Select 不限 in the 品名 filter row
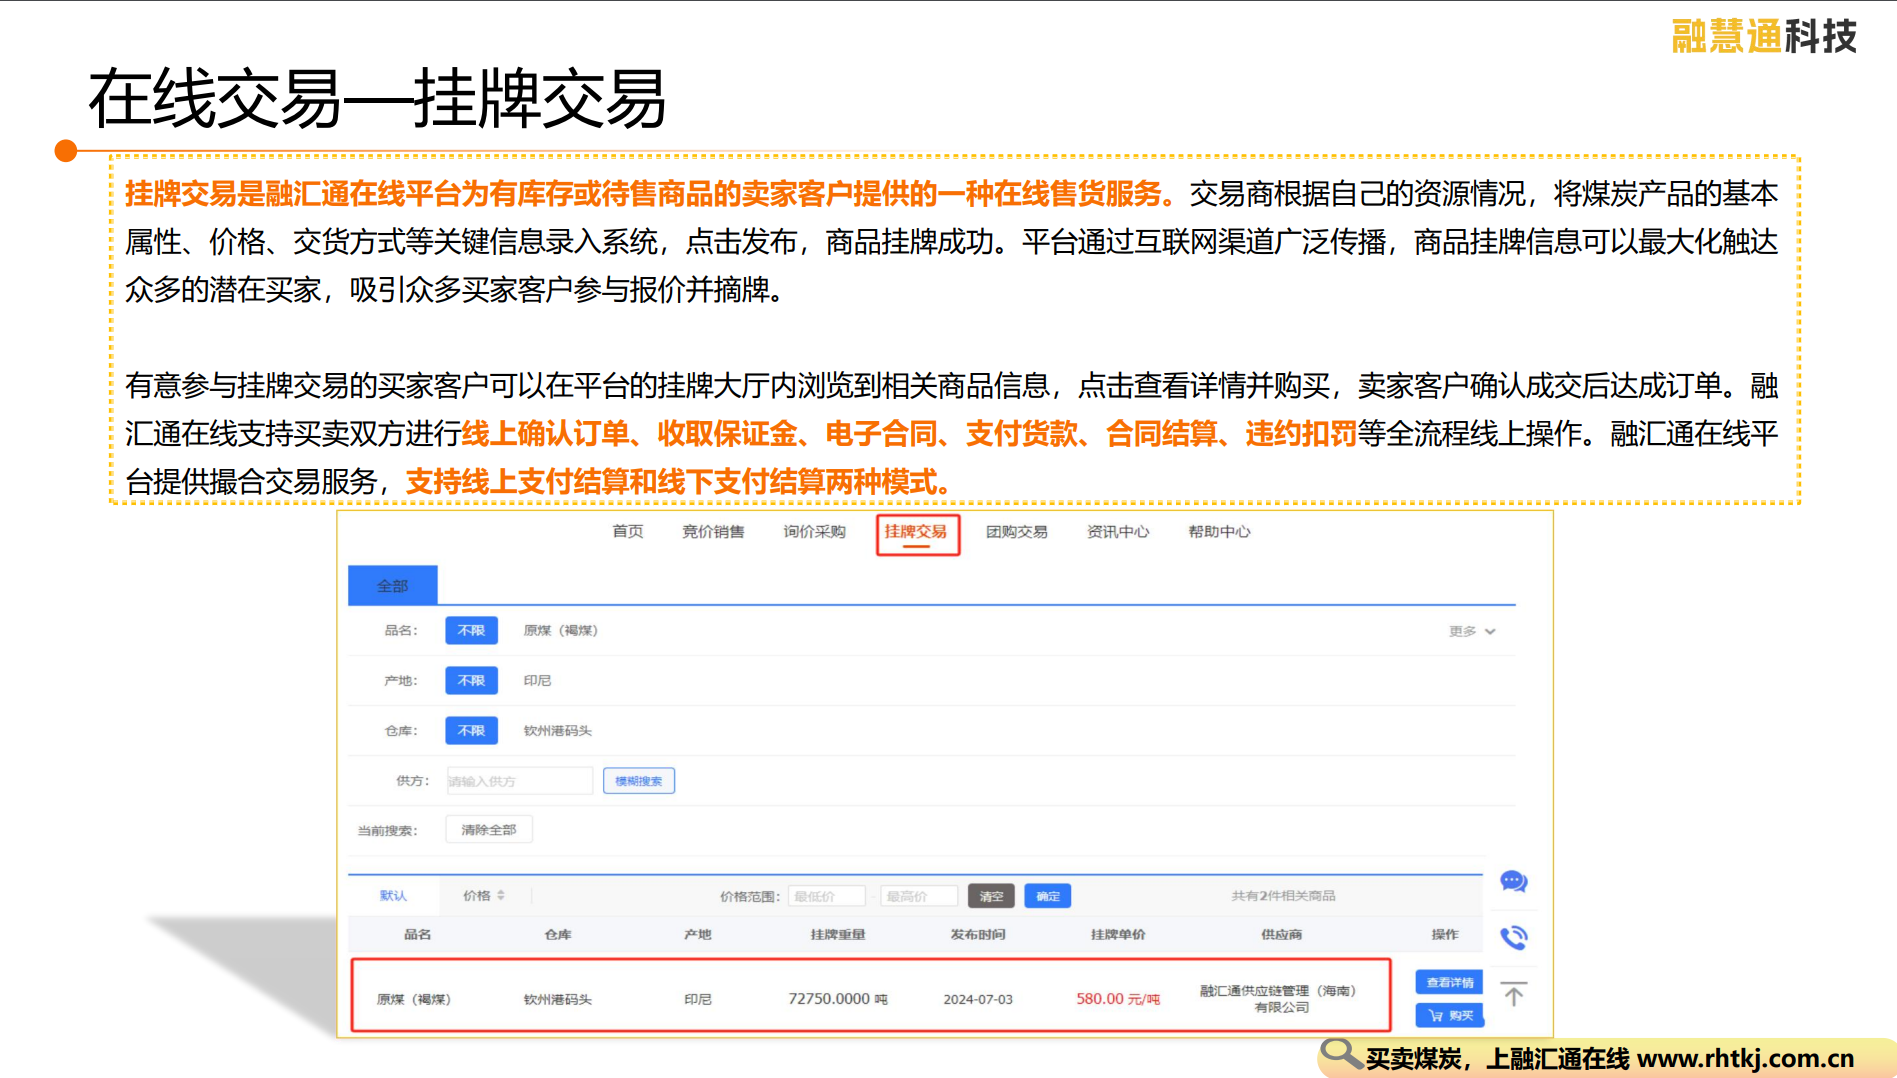The image size is (1897, 1078). [x=471, y=630]
